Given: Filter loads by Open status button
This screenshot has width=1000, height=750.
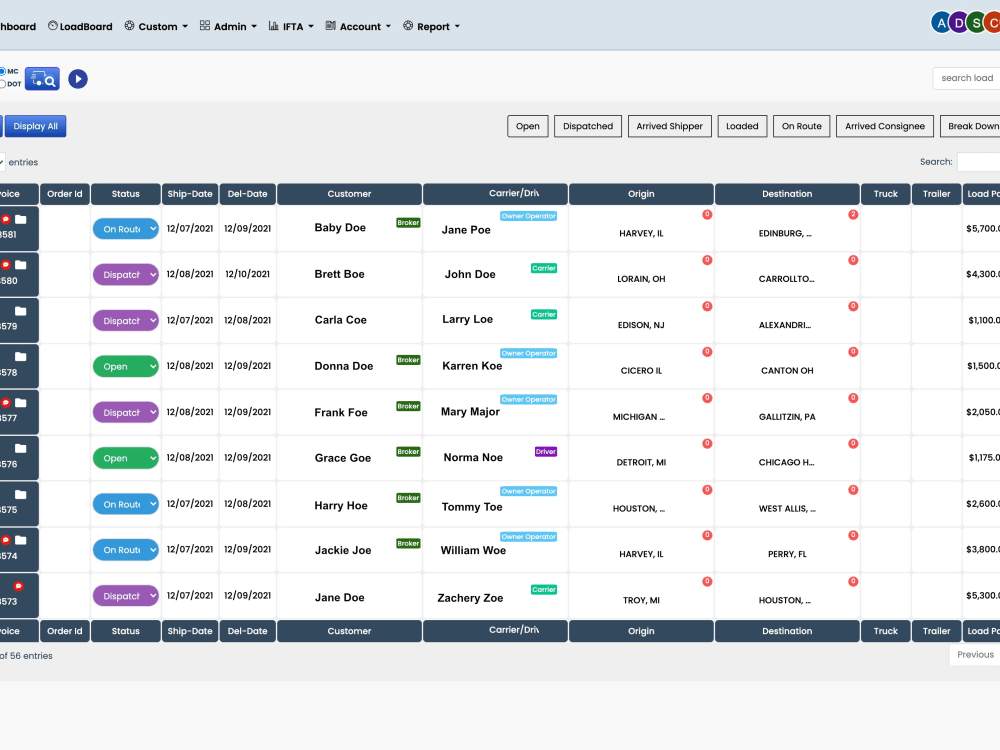Looking at the screenshot, I should pos(528,126).
